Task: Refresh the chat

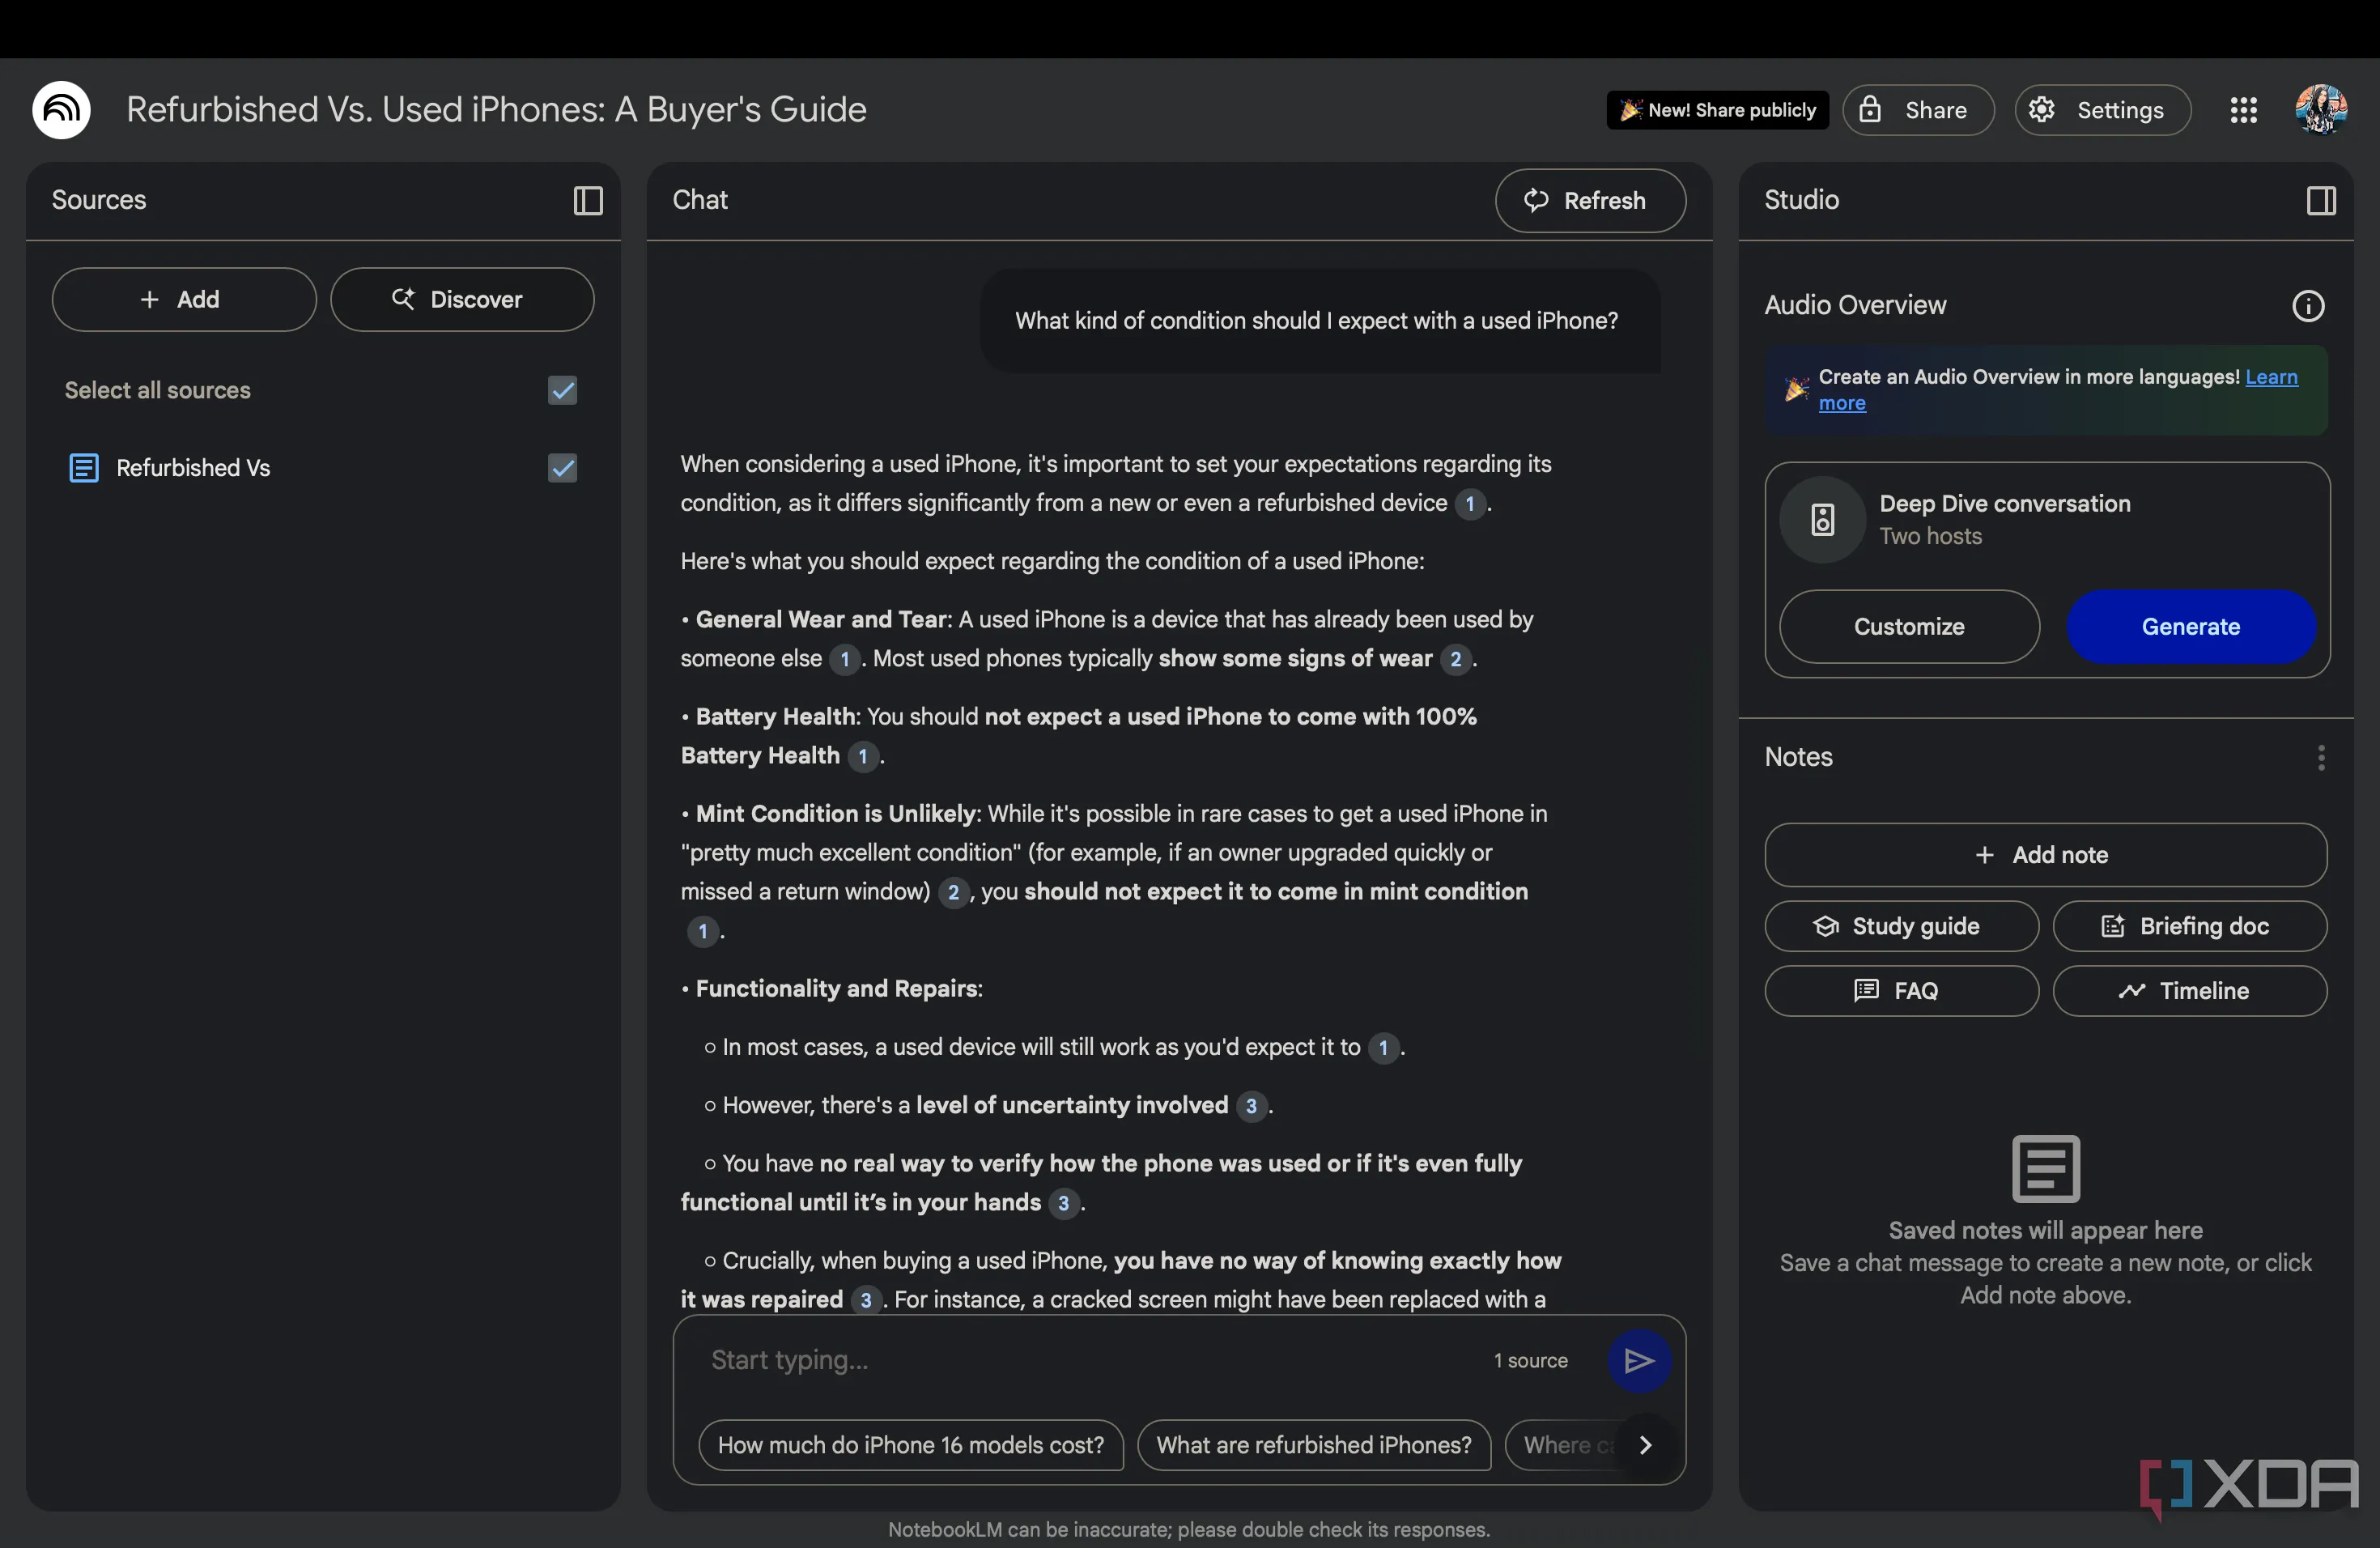Action: (1590, 201)
